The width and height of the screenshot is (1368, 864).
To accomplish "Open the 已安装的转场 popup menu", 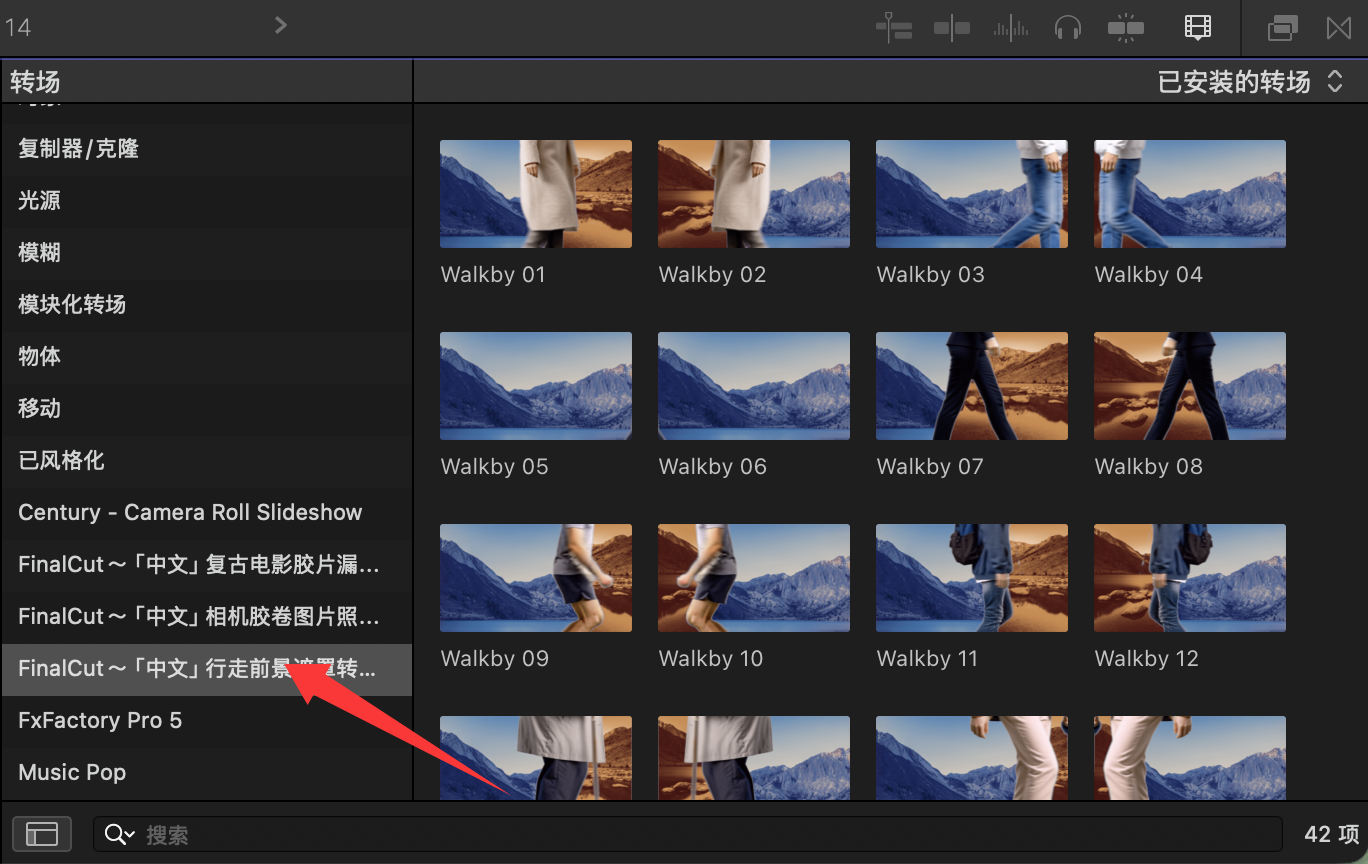I will click(1249, 82).
